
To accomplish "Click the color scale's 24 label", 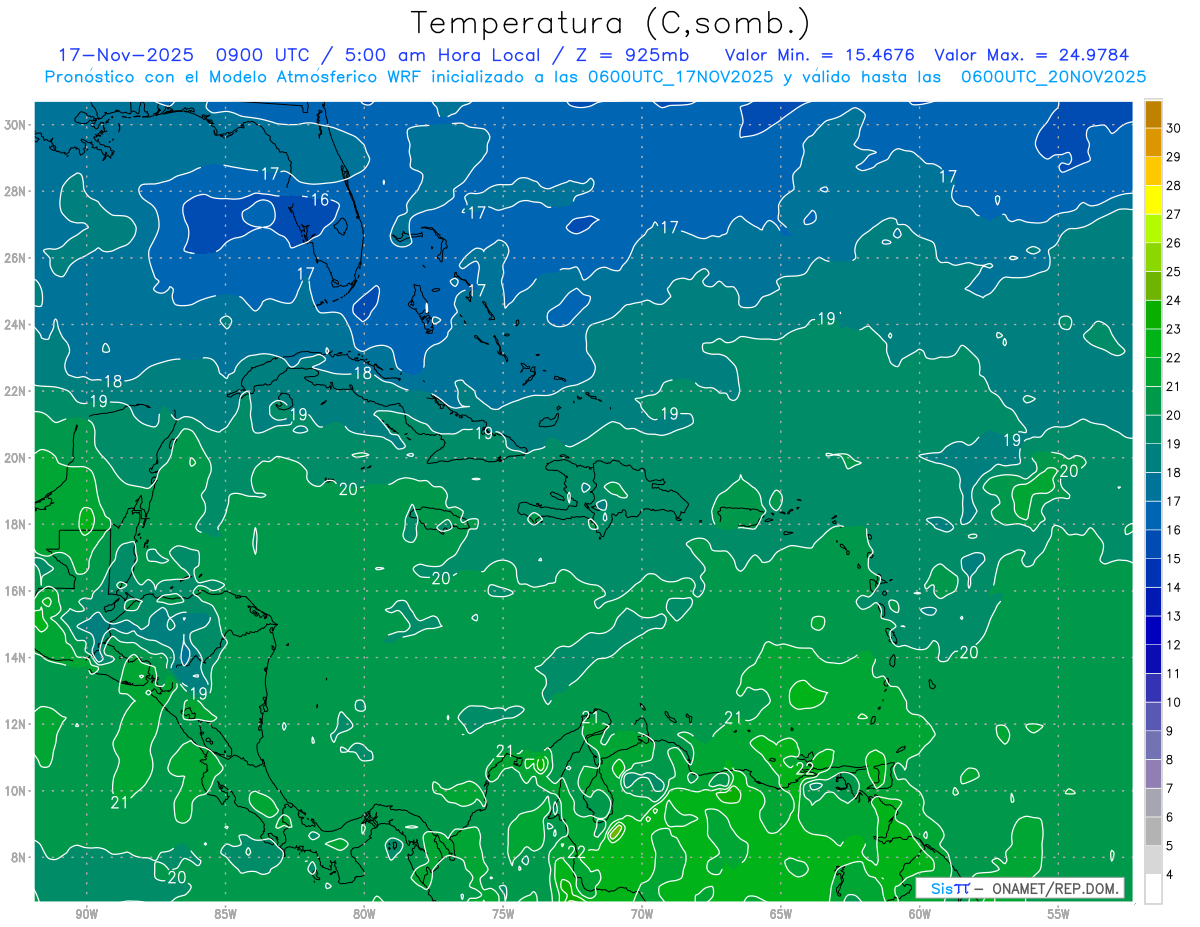I will click(x=1174, y=300).
